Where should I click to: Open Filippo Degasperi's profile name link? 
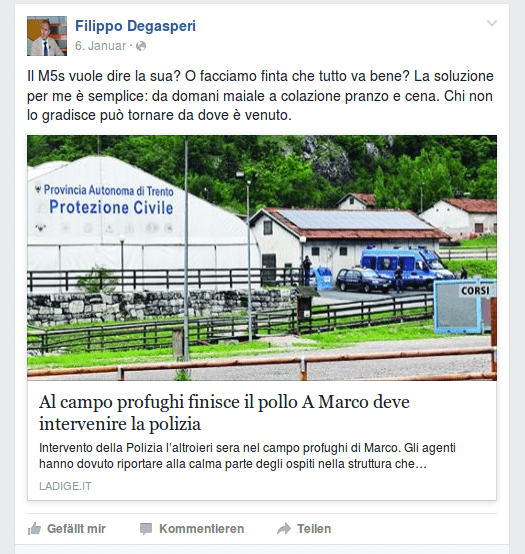click(x=135, y=26)
